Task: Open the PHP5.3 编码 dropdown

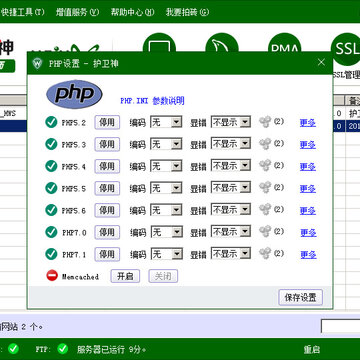Action: [166, 144]
